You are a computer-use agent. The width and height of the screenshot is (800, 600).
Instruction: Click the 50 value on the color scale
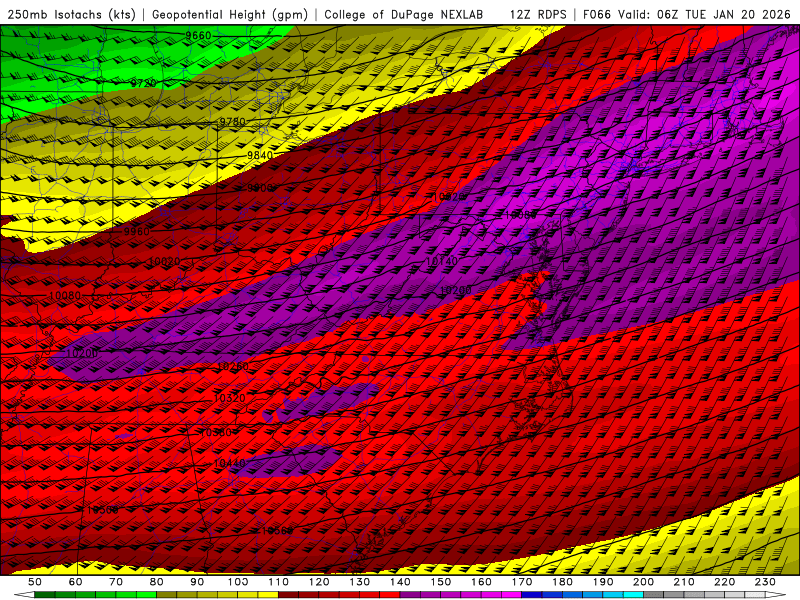(x=35, y=582)
